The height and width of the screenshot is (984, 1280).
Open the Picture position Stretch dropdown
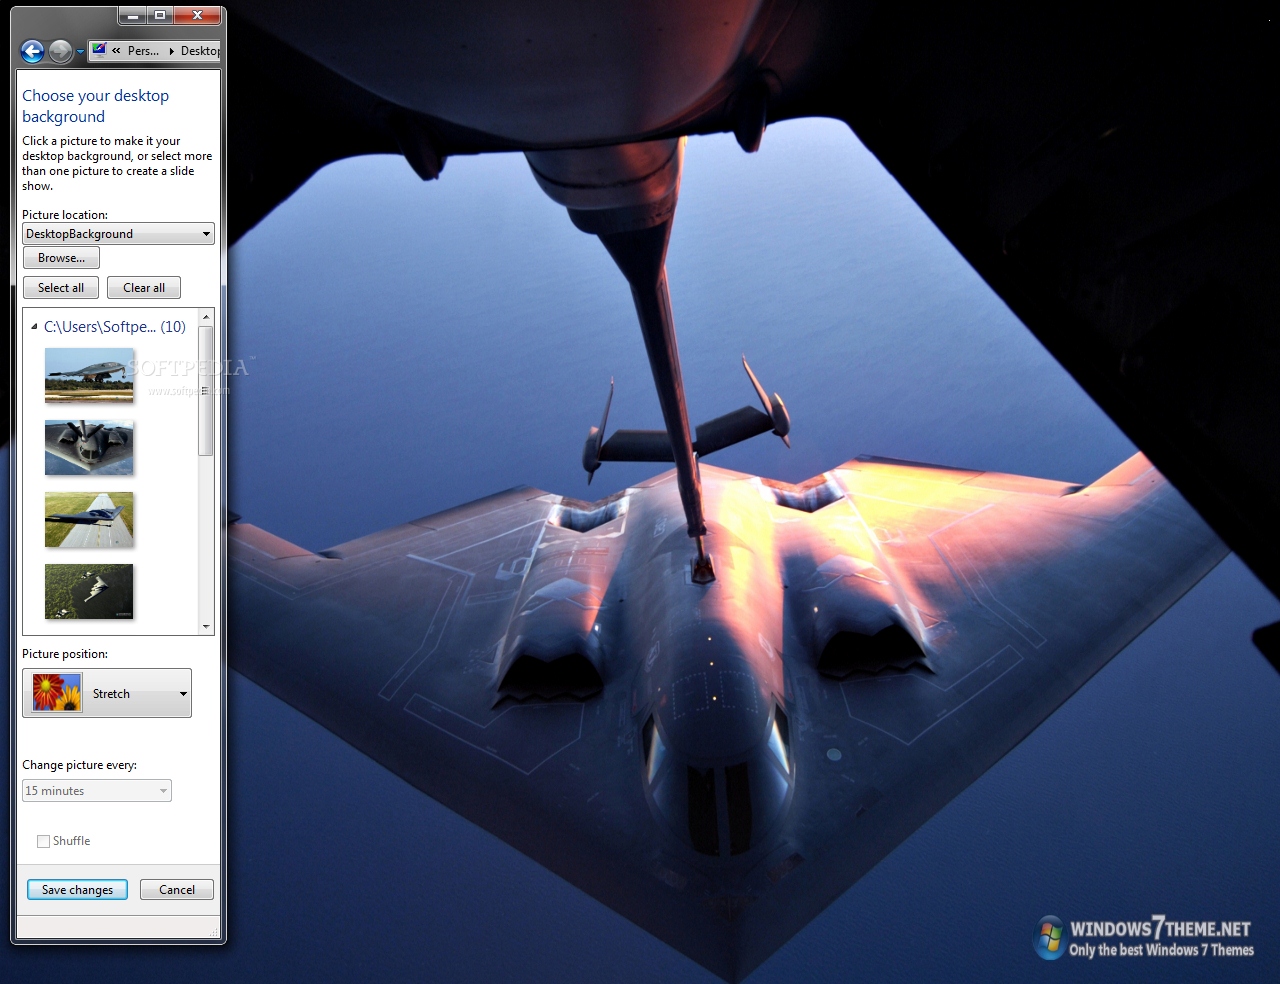pyautogui.click(x=107, y=693)
